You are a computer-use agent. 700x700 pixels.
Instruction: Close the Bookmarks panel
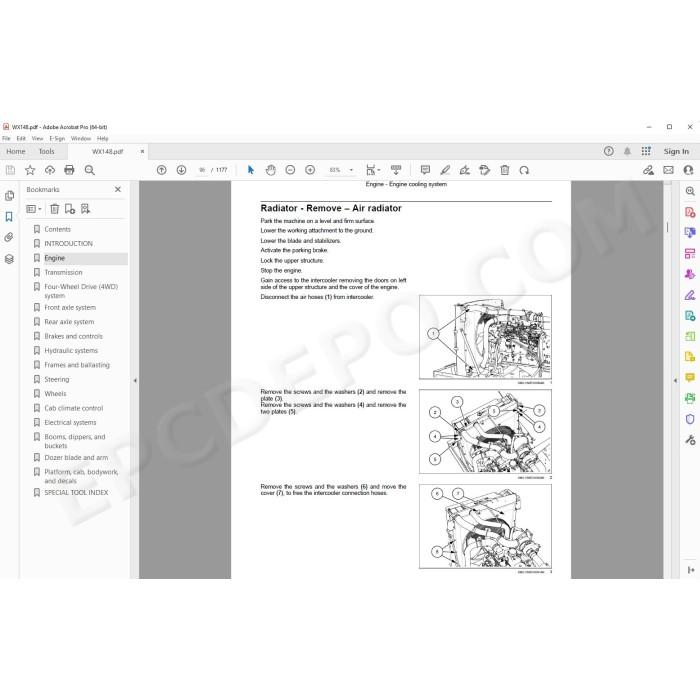click(118, 189)
